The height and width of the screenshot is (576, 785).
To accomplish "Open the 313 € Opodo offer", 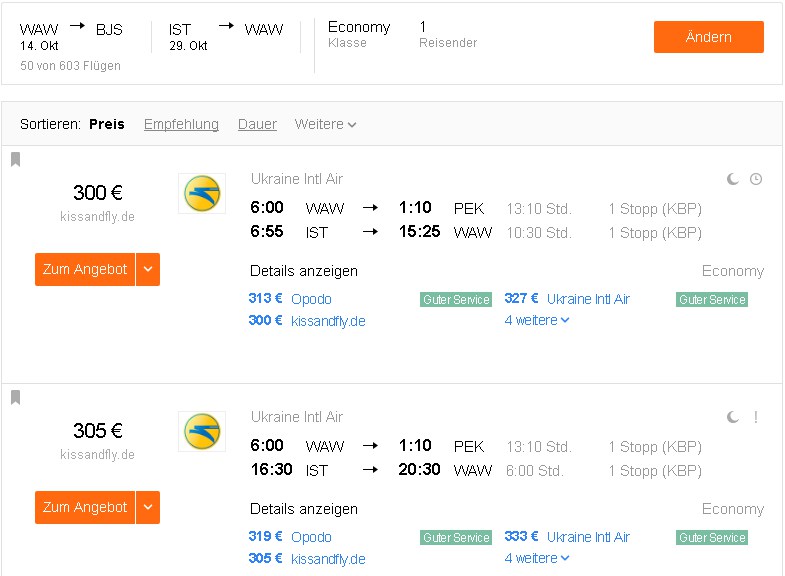I will pos(290,299).
